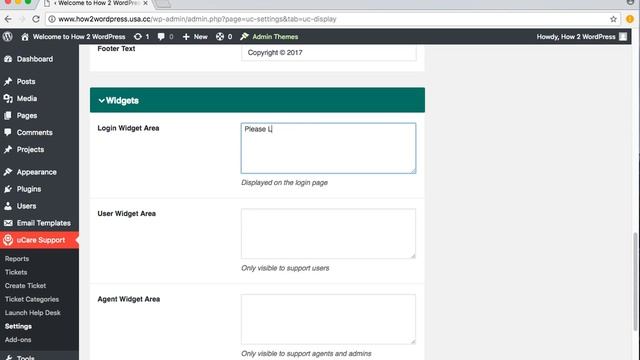Open the Projects menu label
The image size is (640, 360).
coord(31,149)
